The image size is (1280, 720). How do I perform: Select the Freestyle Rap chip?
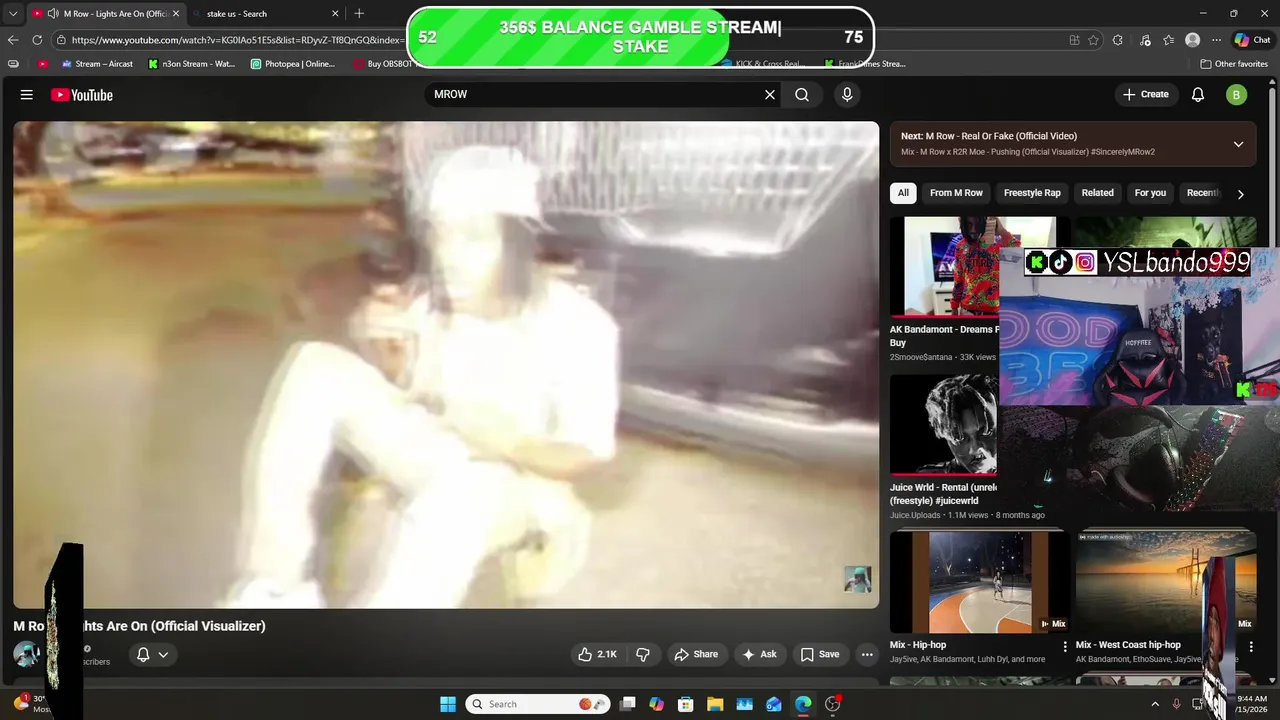[1032, 193]
